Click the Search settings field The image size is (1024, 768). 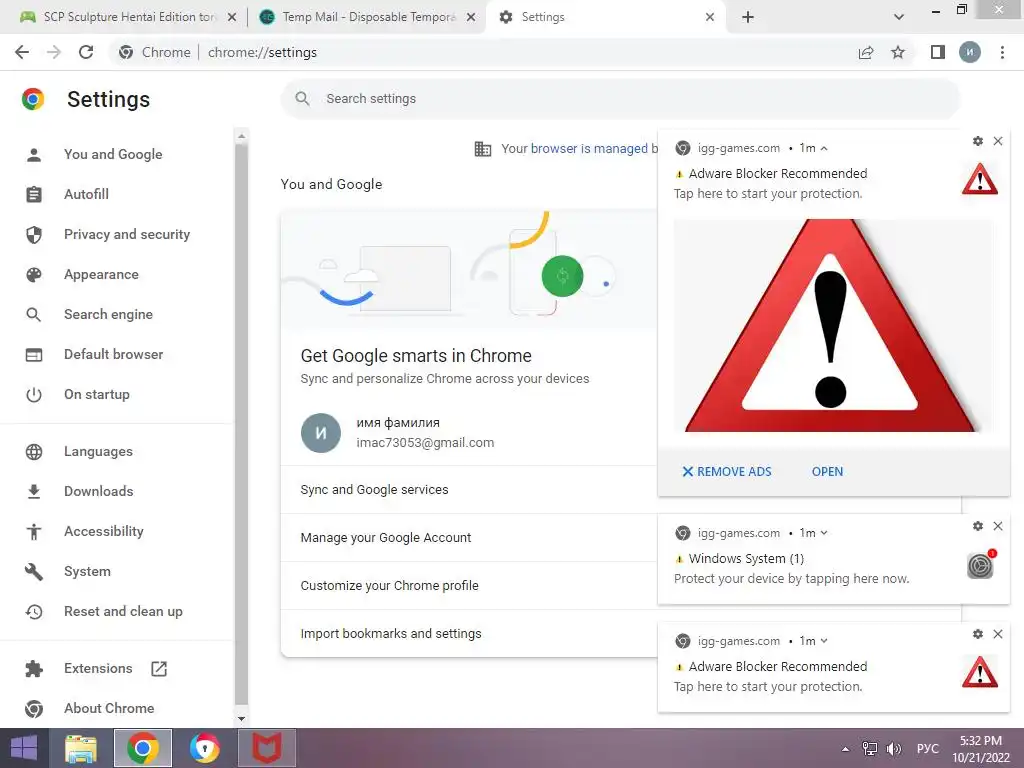point(620,99)
